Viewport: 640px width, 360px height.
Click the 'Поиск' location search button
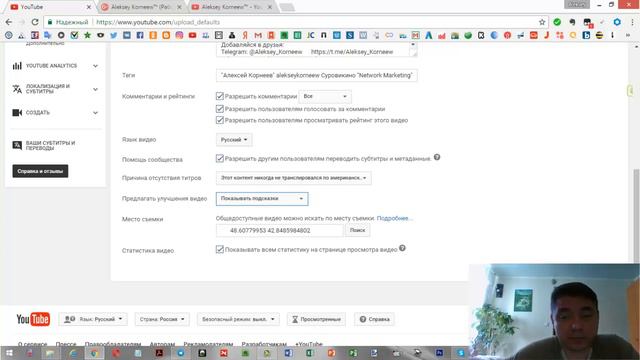point(358,230)
